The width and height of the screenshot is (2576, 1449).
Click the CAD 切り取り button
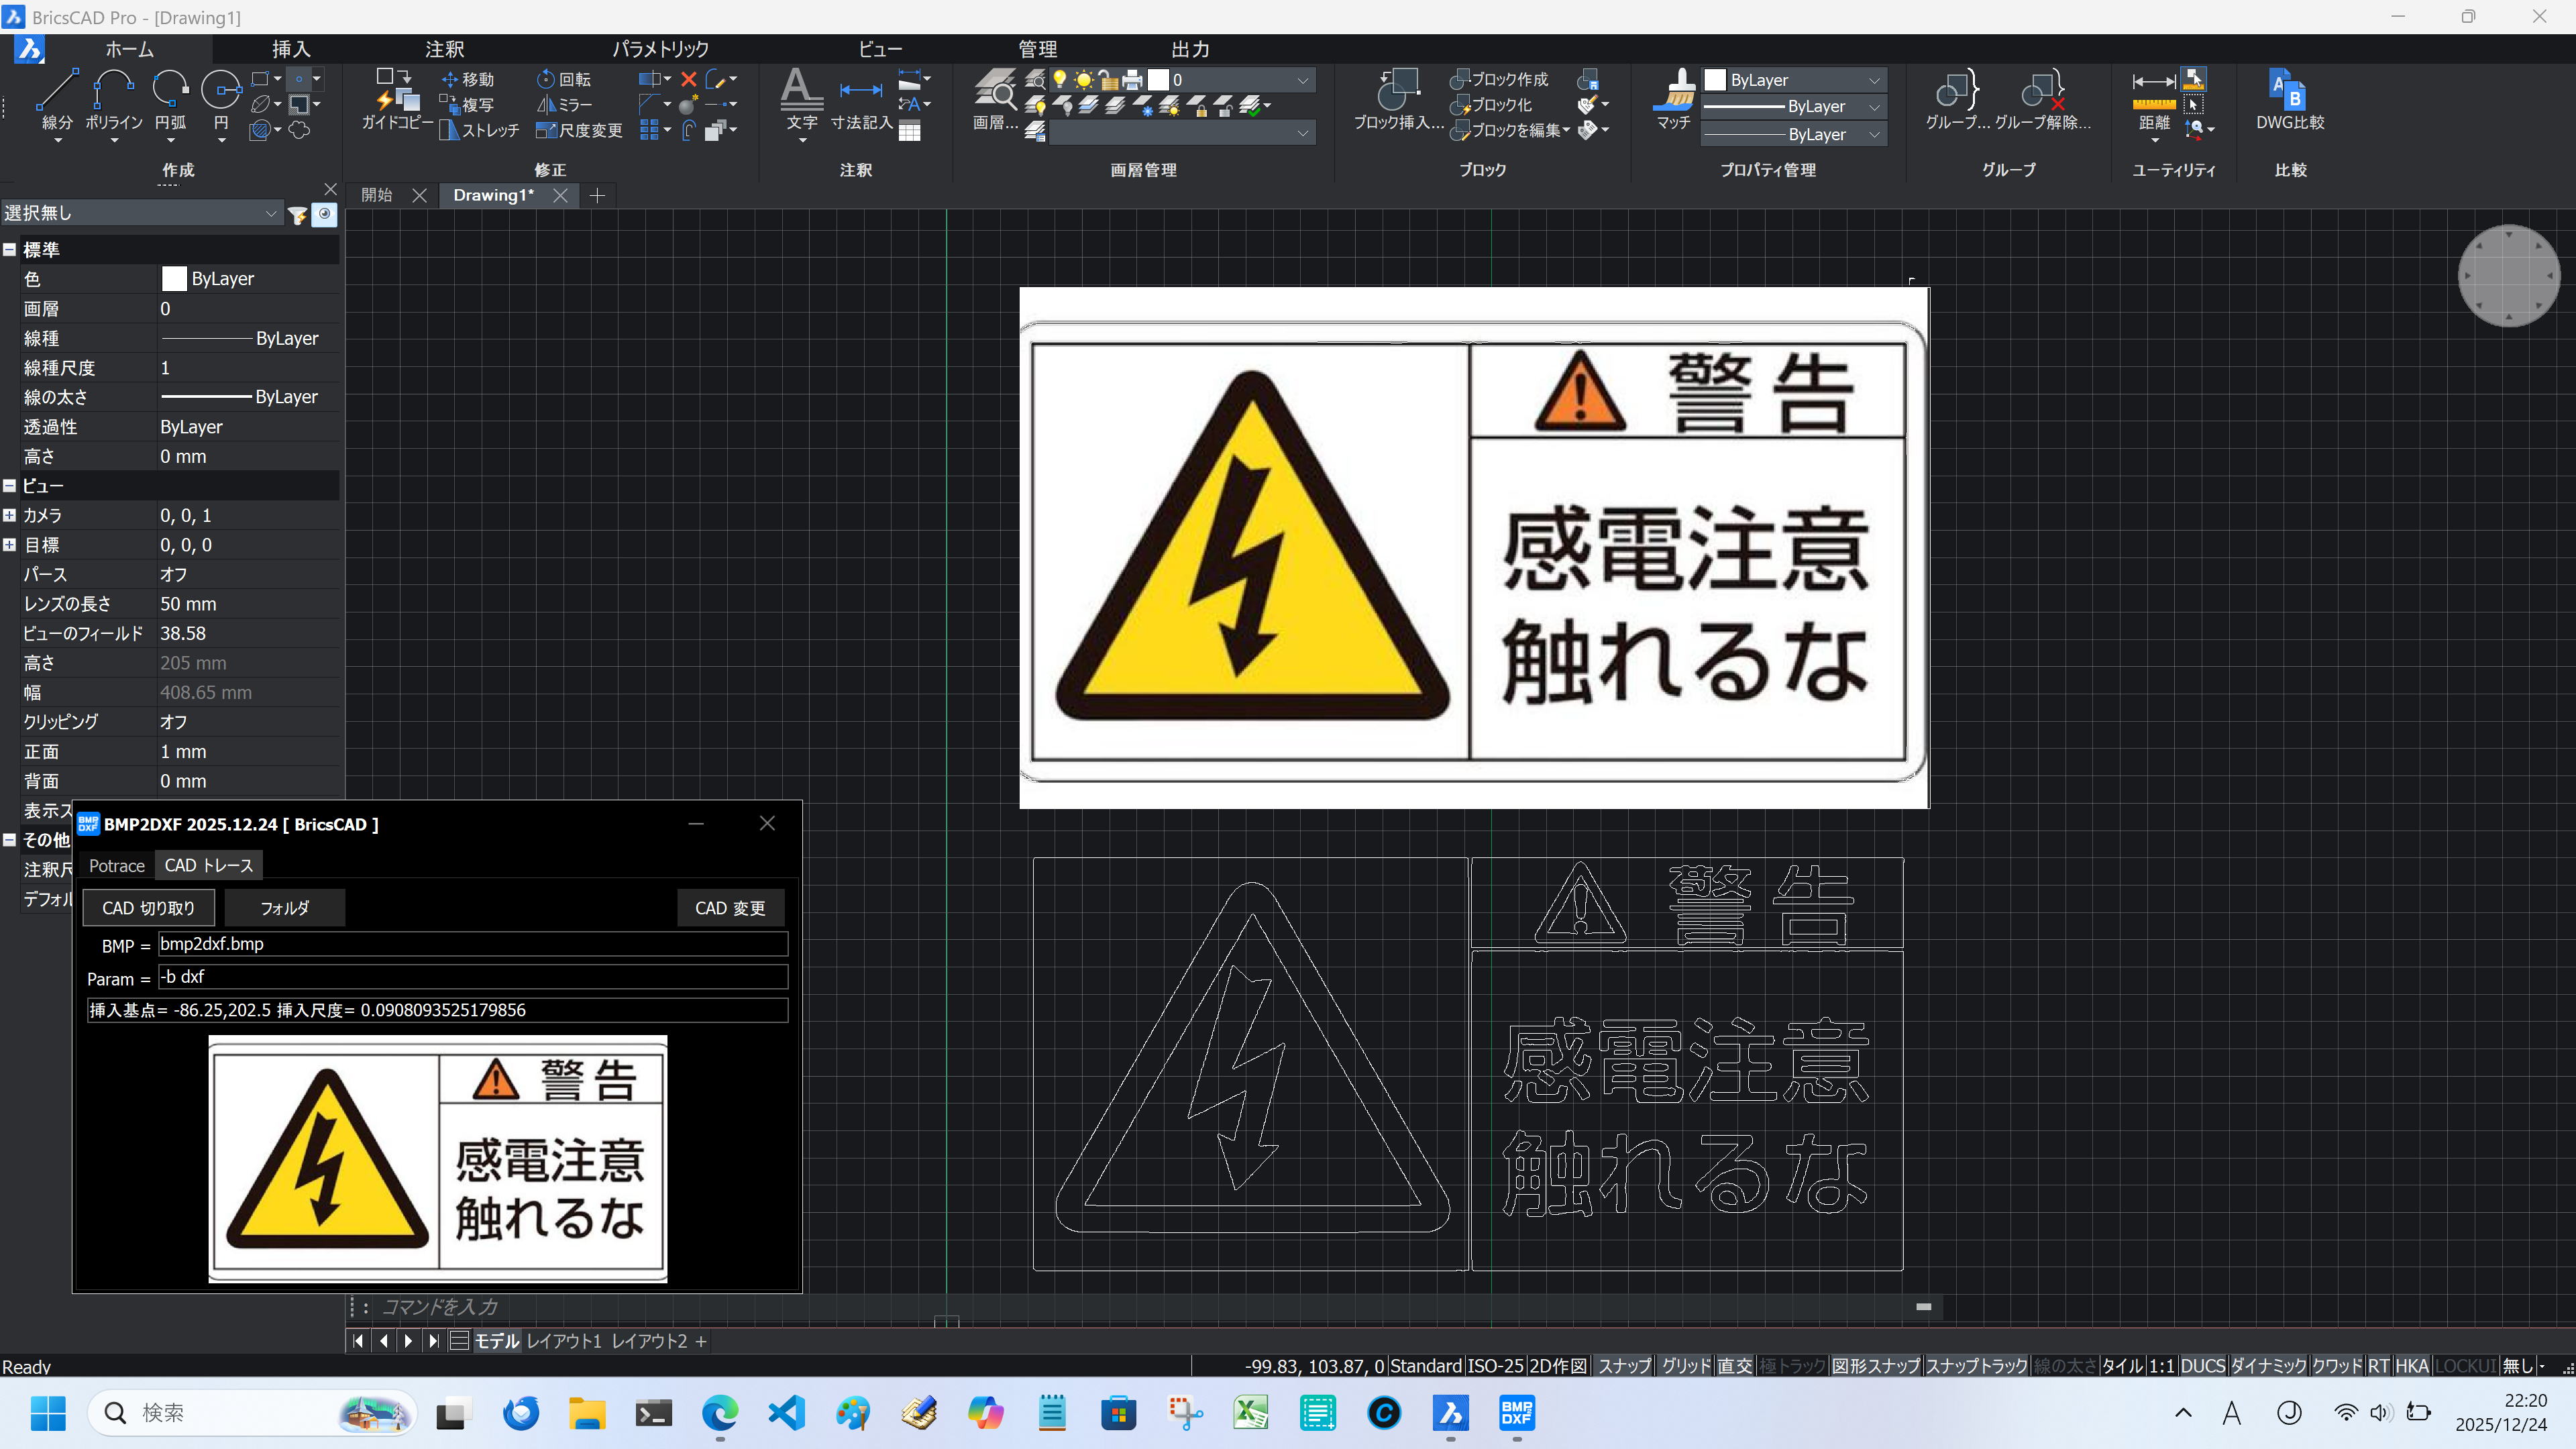click(x=148, y=908)
